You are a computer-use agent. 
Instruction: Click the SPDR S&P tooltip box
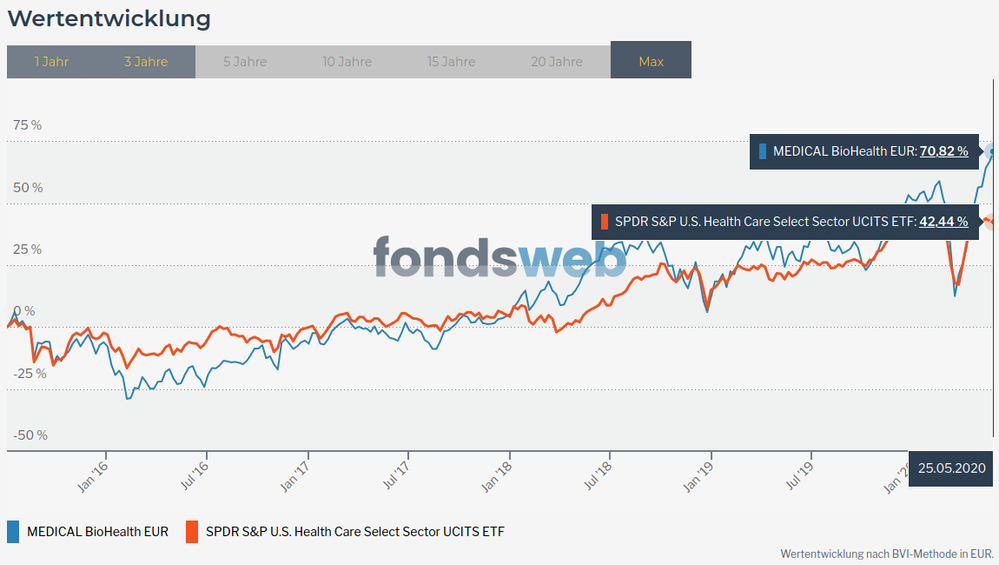(763, 221)
